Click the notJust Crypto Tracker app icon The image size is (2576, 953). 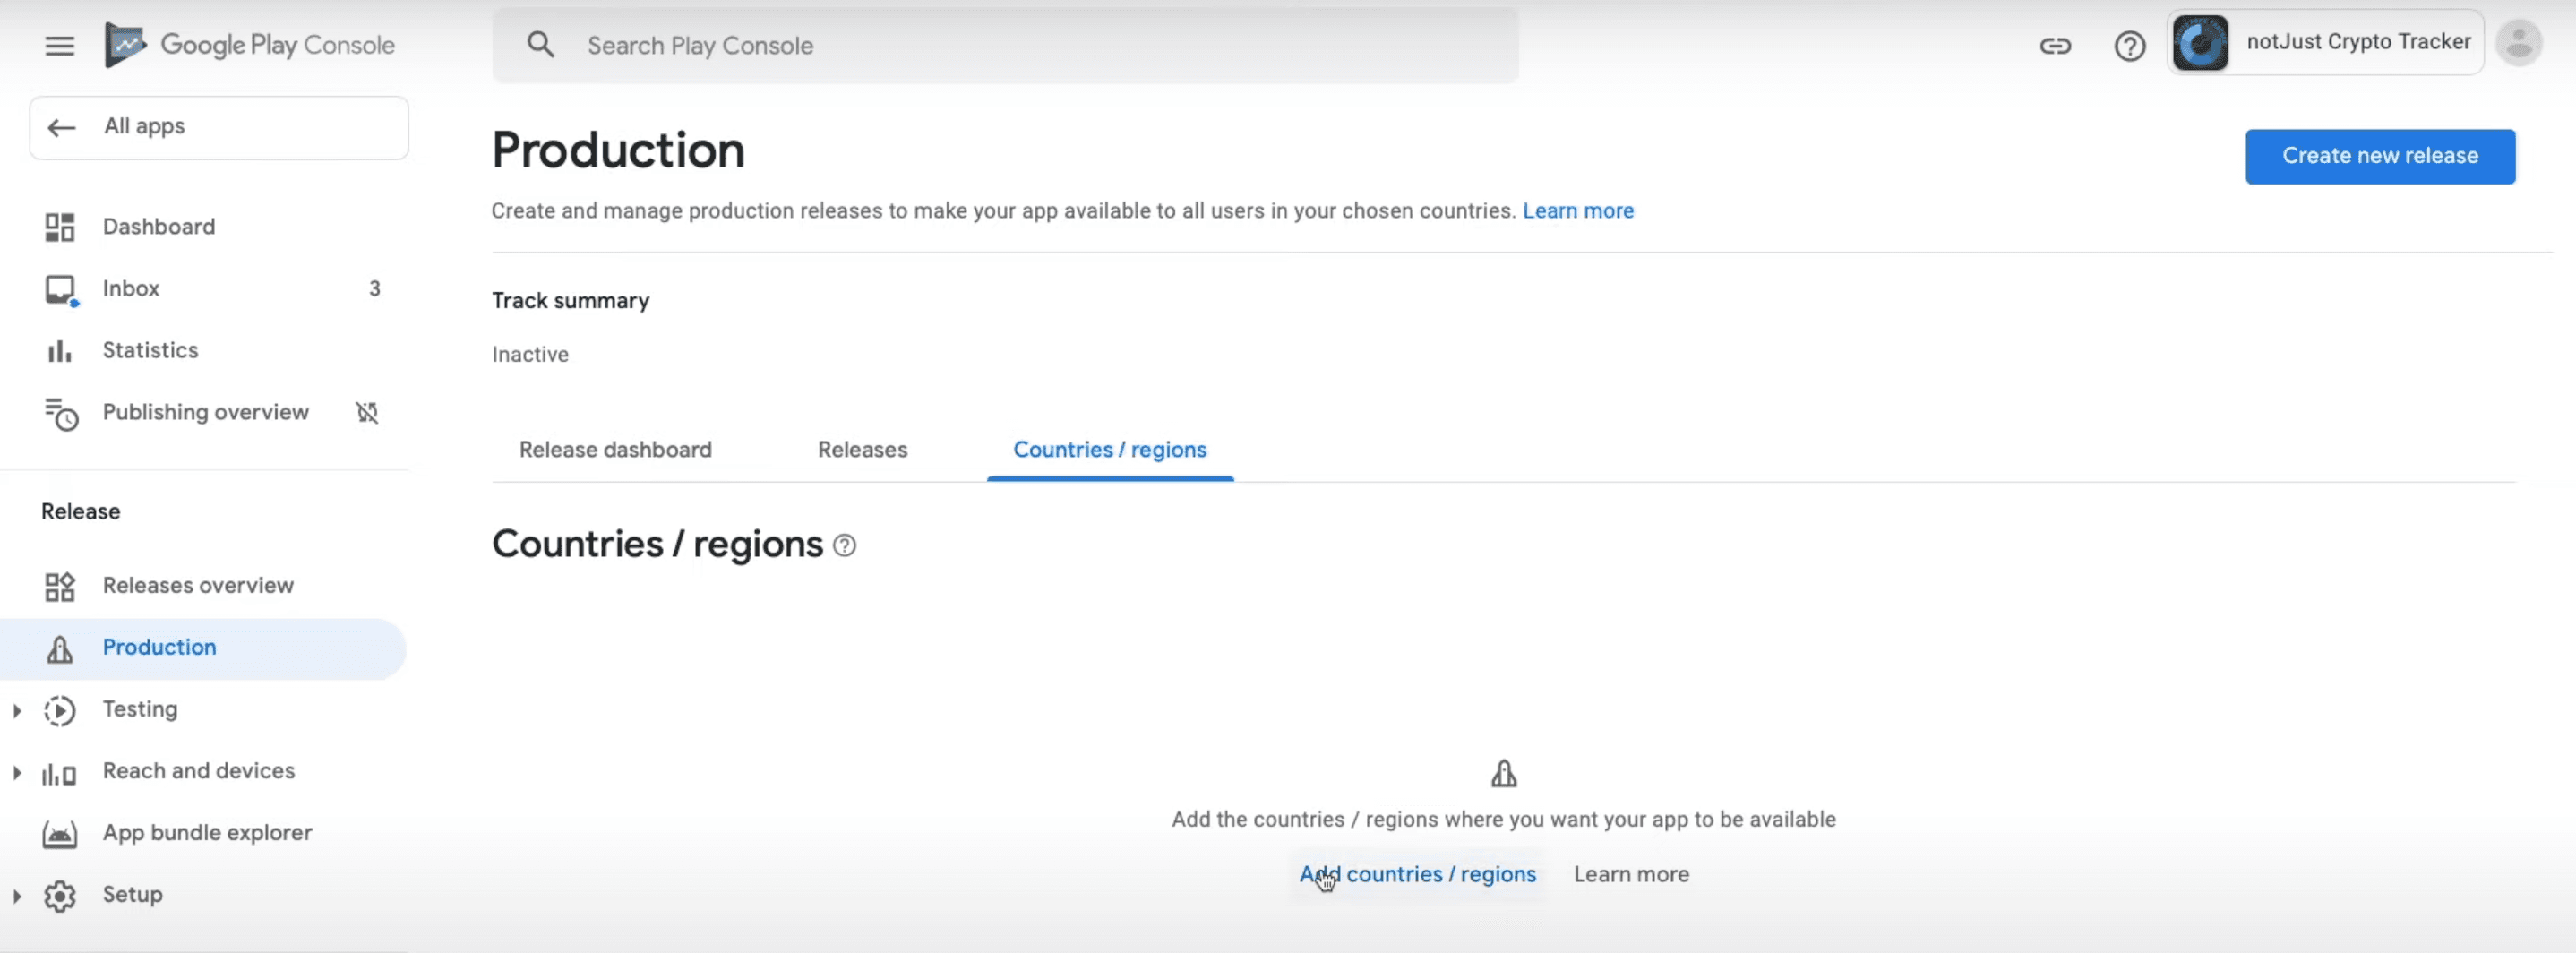pos(2201,42)
